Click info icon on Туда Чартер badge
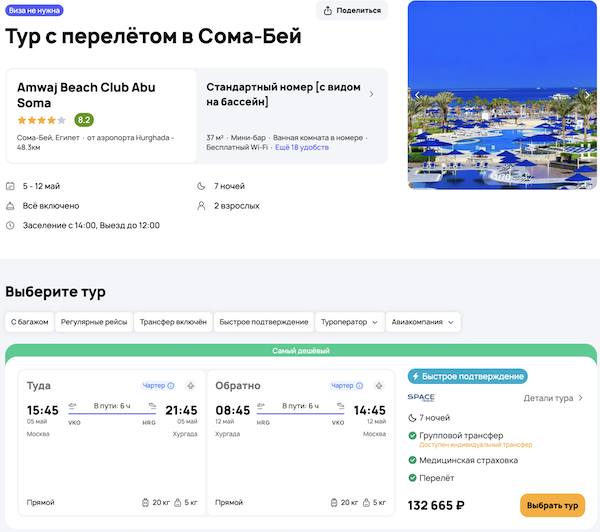This screenshot has width=600, height=532. click(170, 386)
